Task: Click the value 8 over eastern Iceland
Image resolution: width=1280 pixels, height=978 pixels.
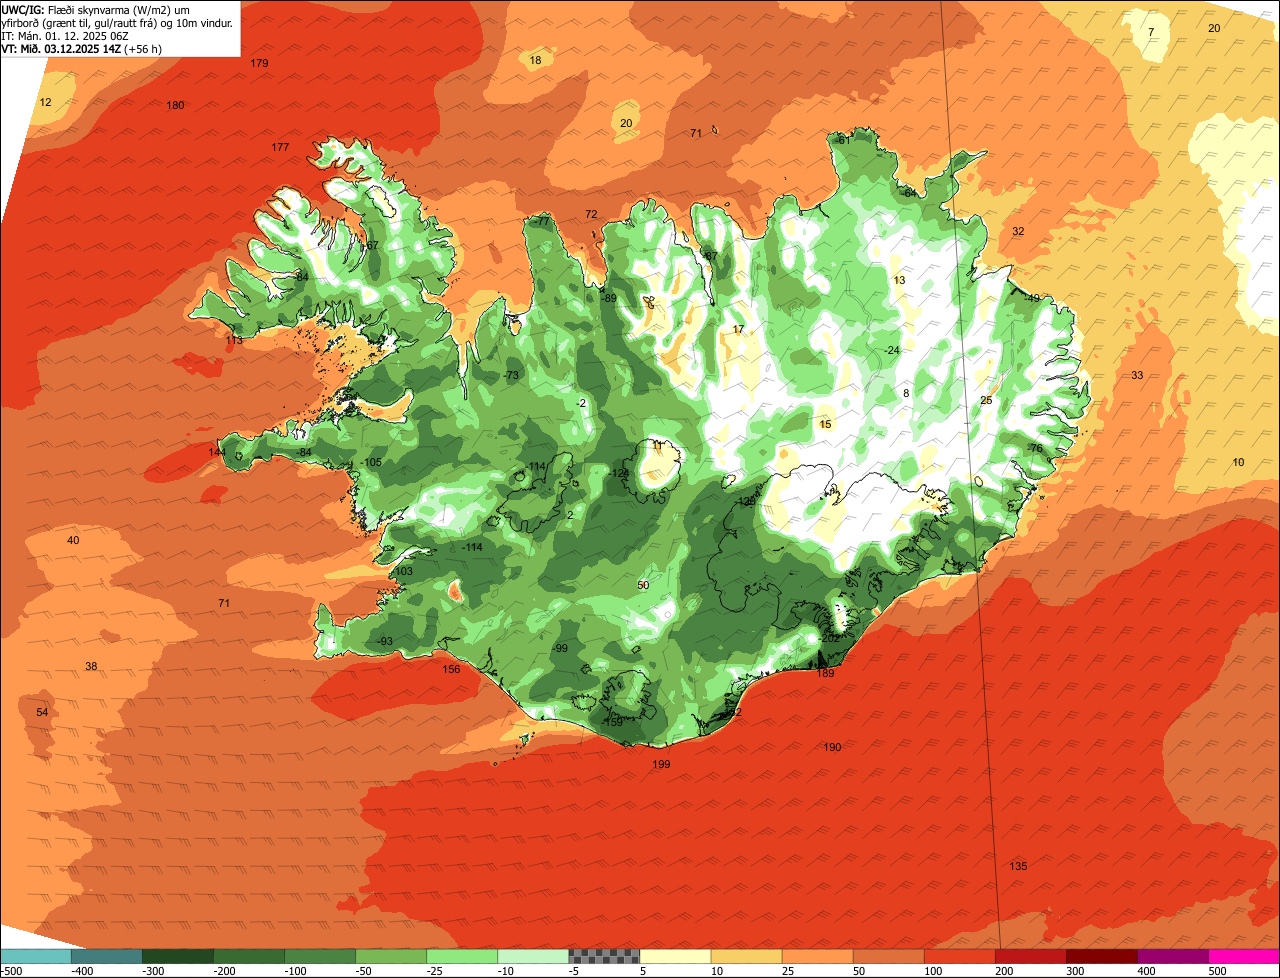Action: pos(906,393)
